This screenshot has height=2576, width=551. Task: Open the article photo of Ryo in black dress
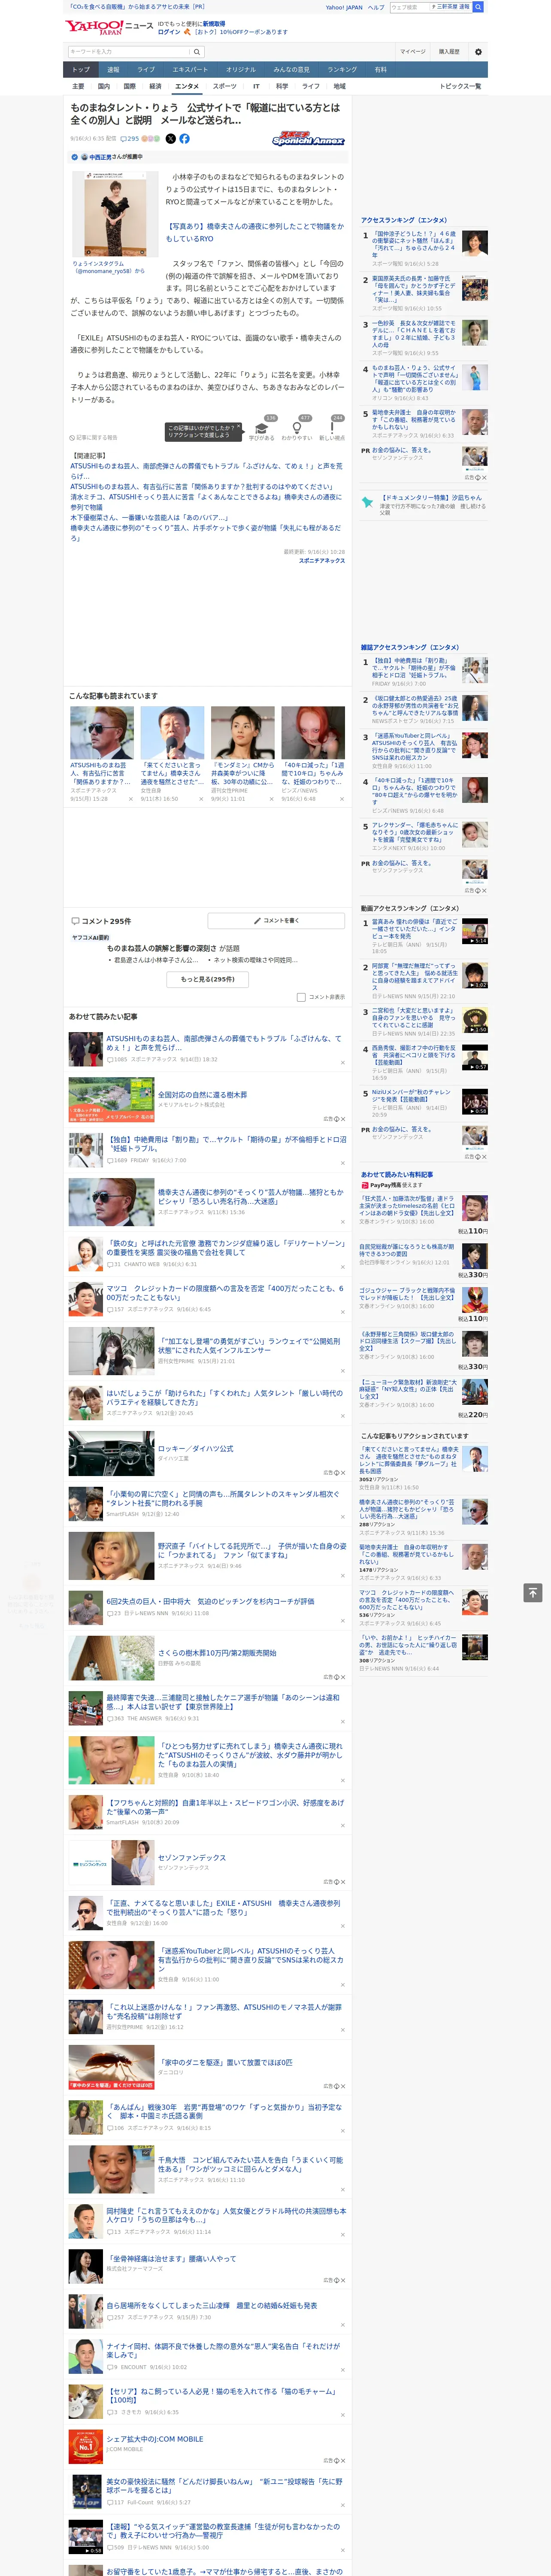pos(115,214)
